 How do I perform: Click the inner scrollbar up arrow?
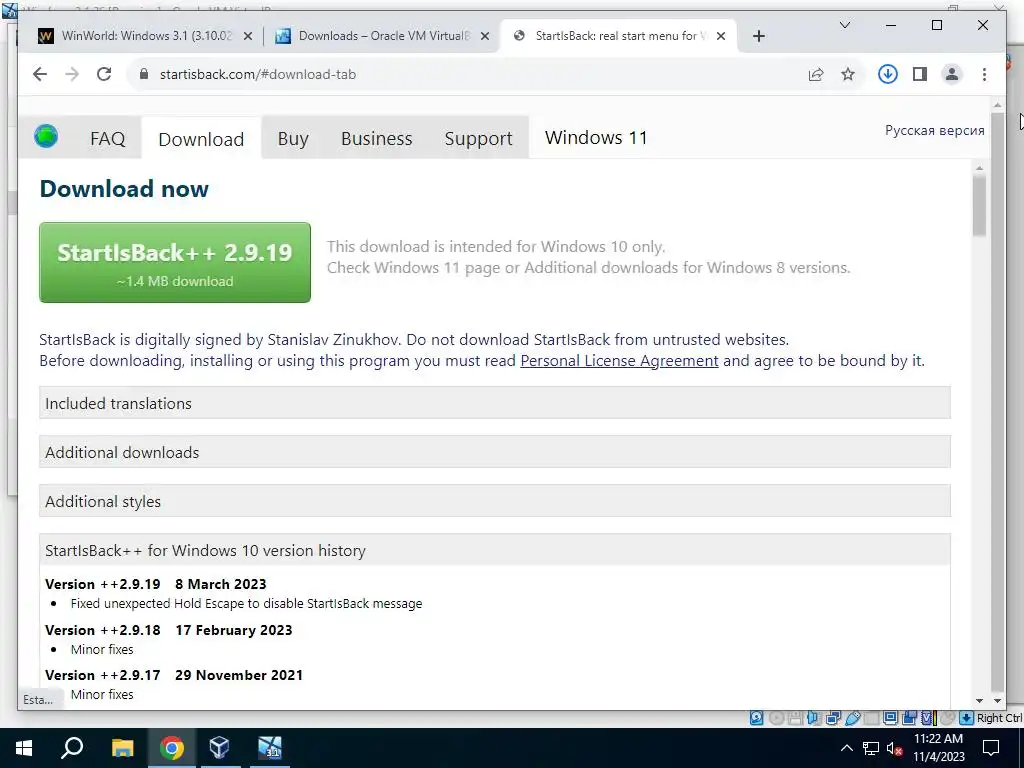click(979, 168)
